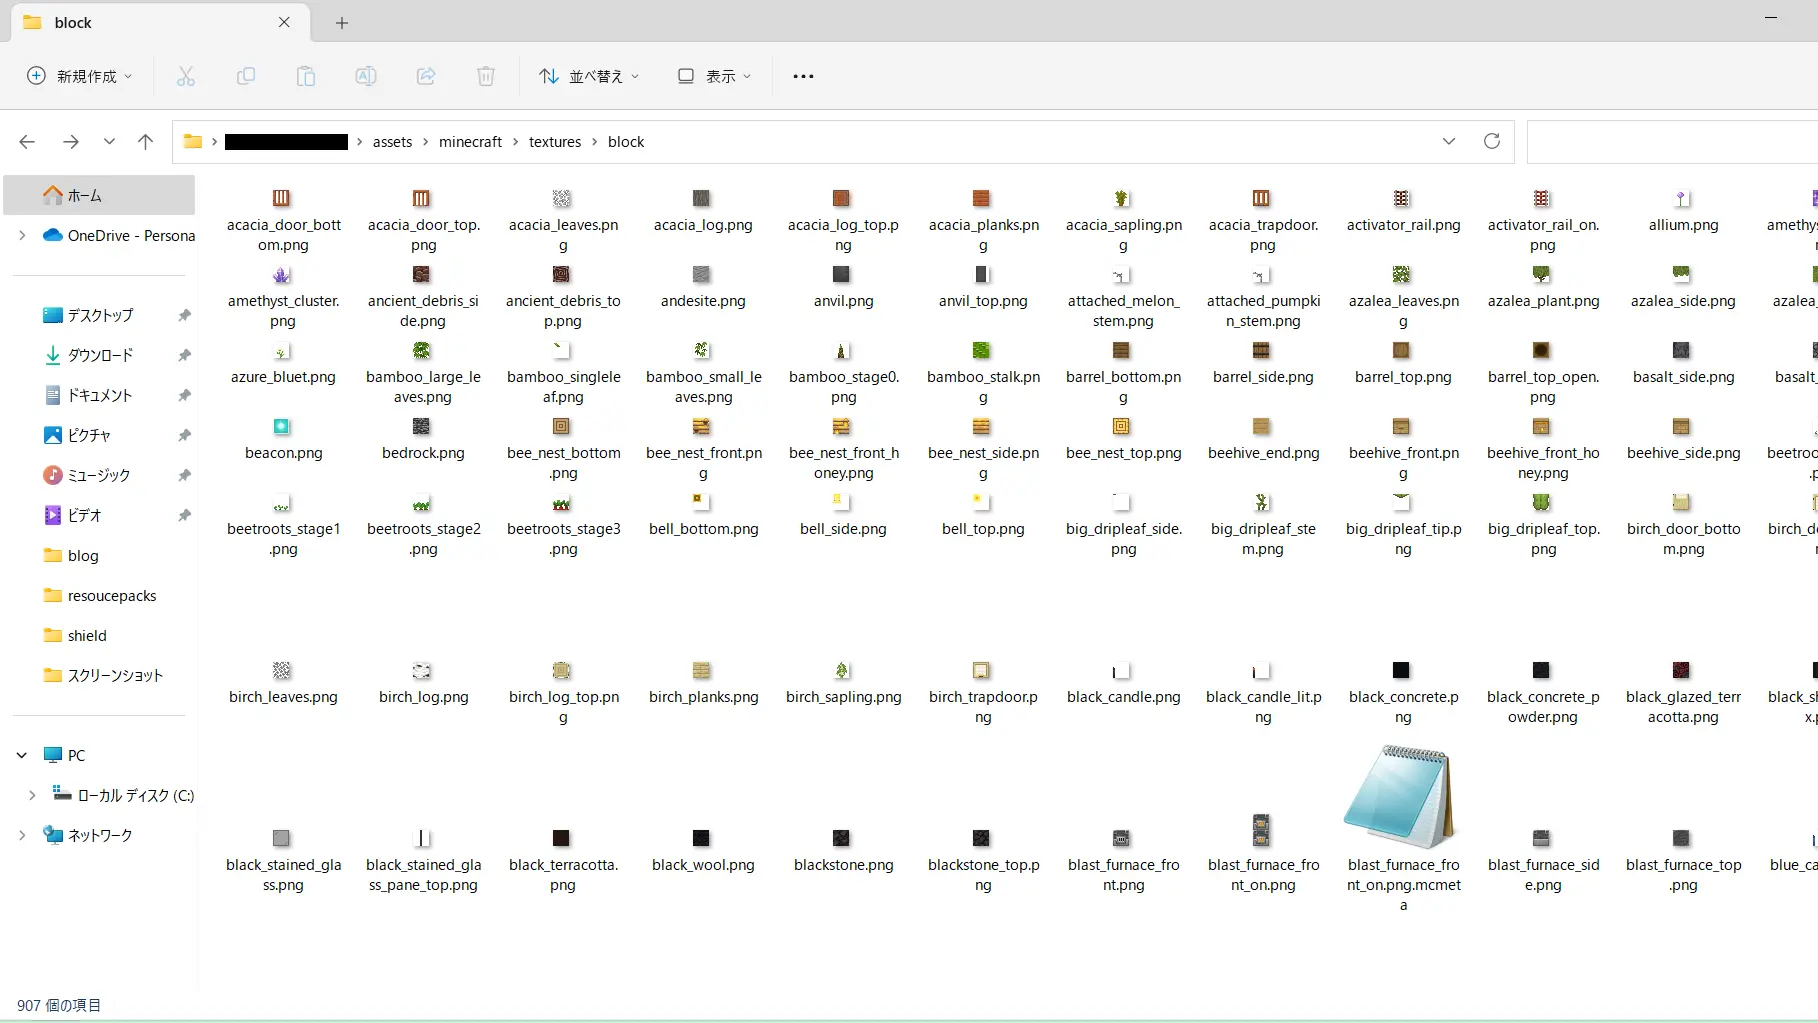Click the Copy icon in toolbar
Image resolution: width=1818 pixels, height=1023 pixels.
click(246, 76)
